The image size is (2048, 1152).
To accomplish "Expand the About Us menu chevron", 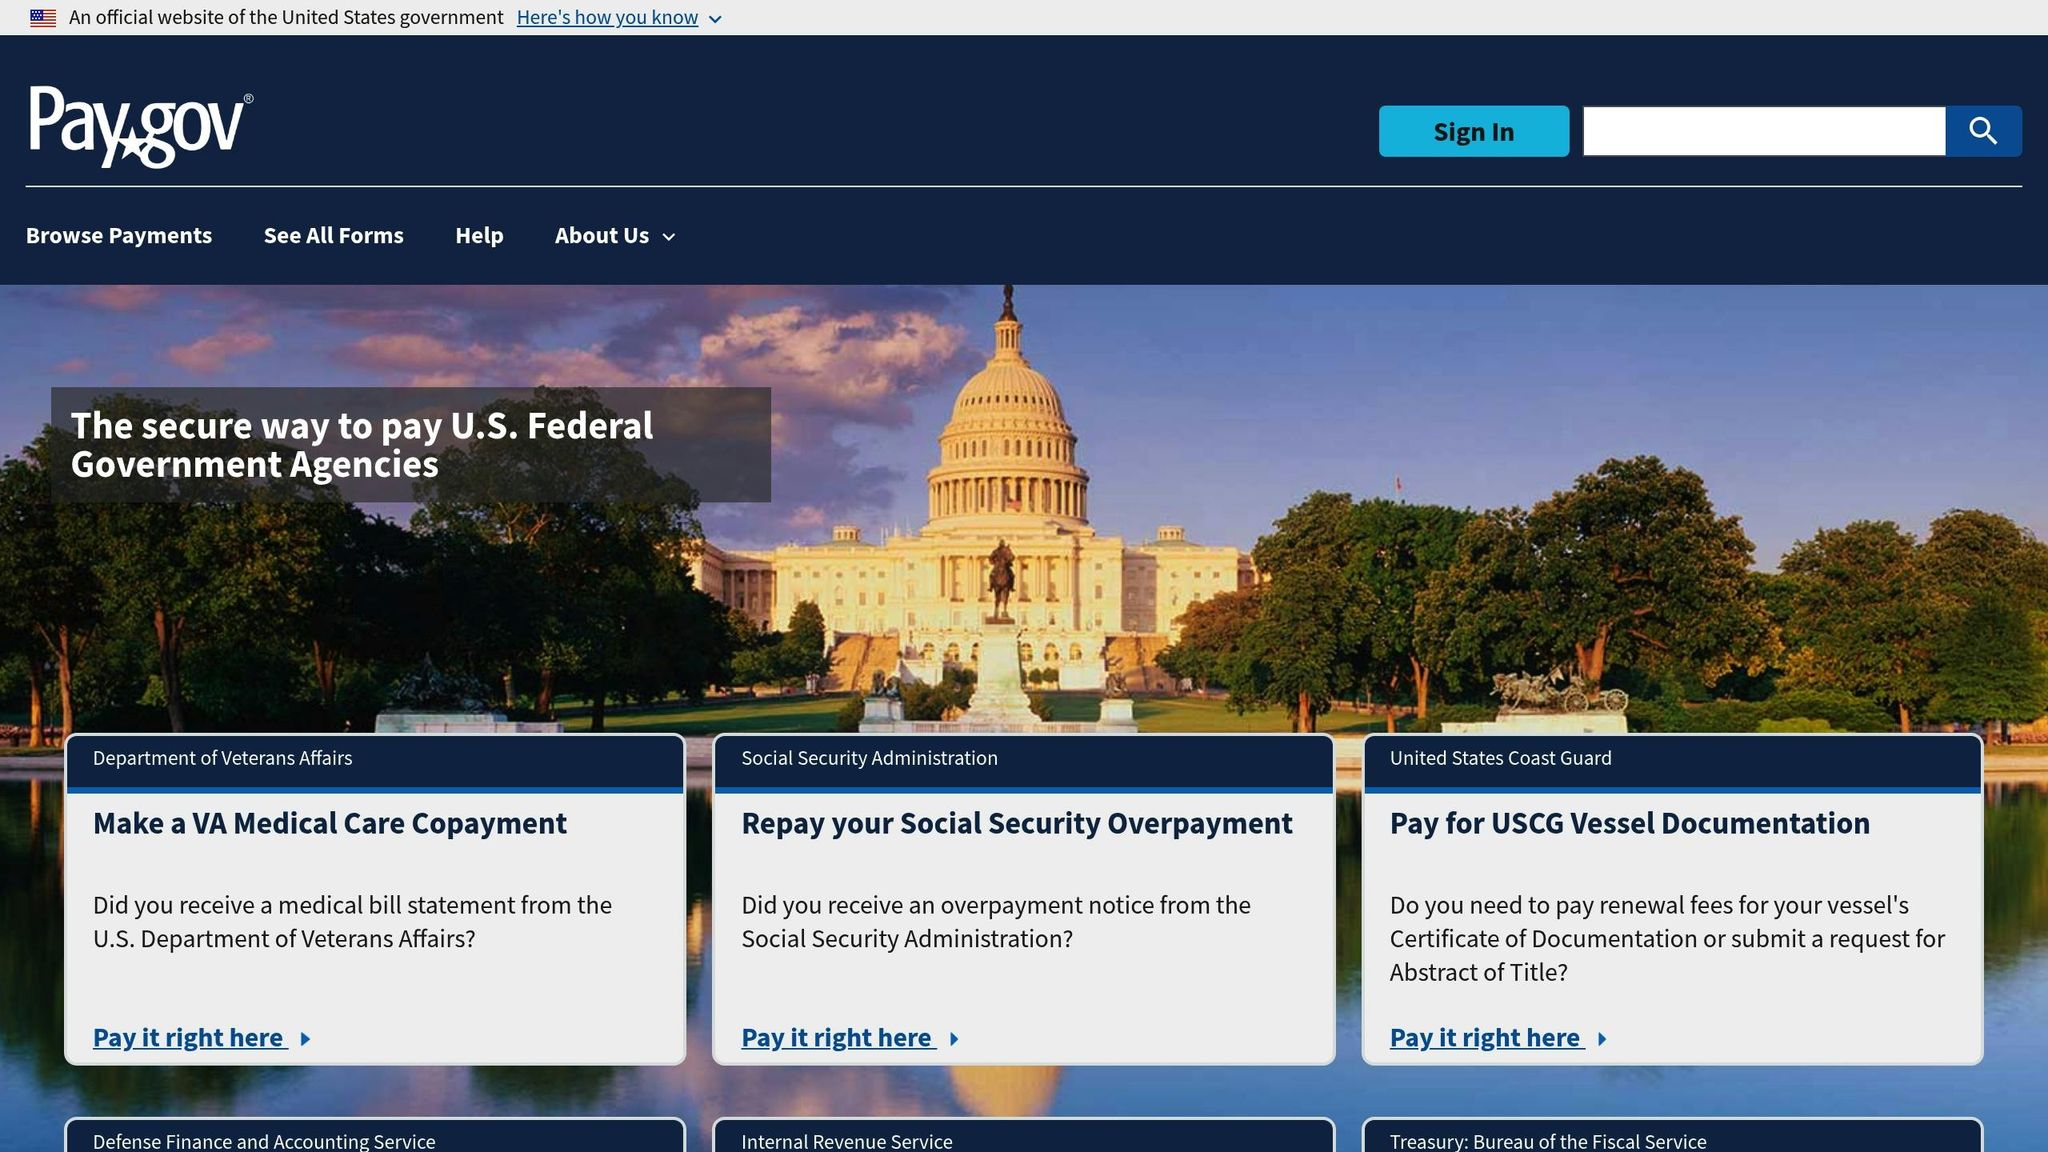I will (x=669, y=237).
